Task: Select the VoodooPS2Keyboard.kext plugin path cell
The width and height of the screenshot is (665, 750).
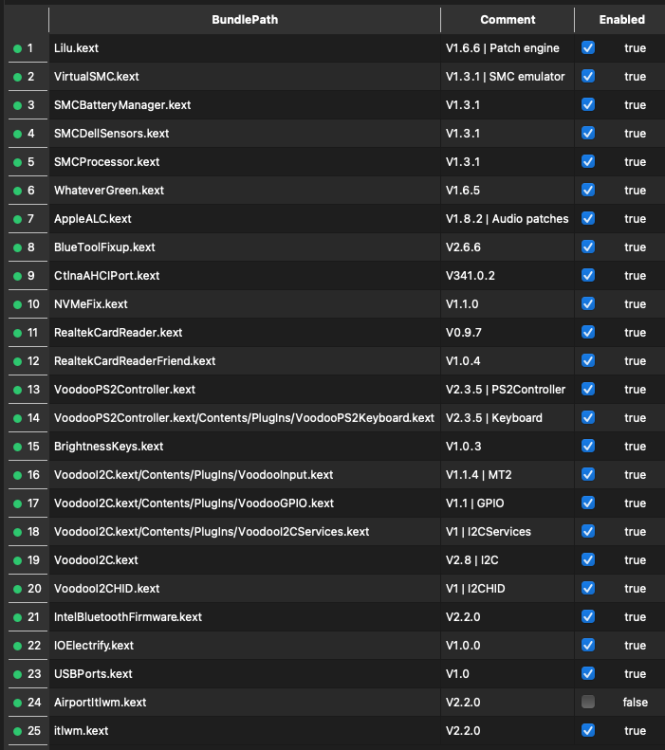Action: click(244, 418)
